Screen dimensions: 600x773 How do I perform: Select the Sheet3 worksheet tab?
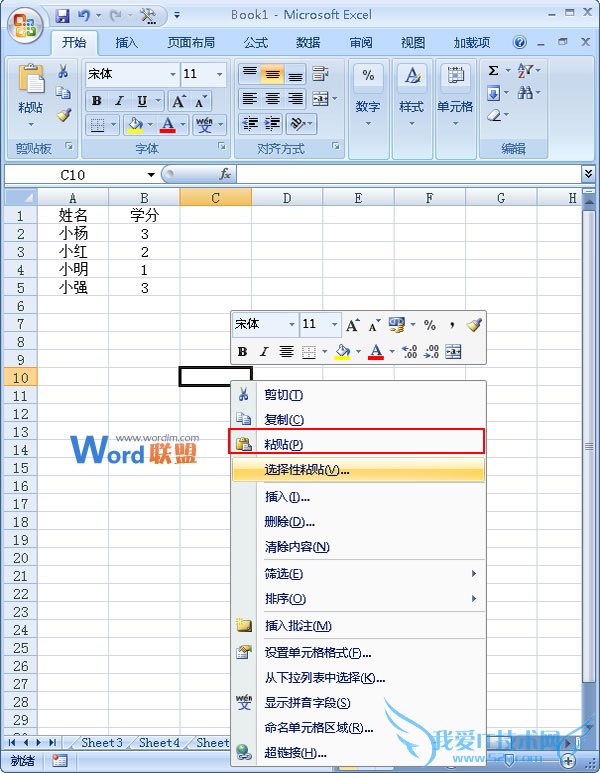coord(102,742)
